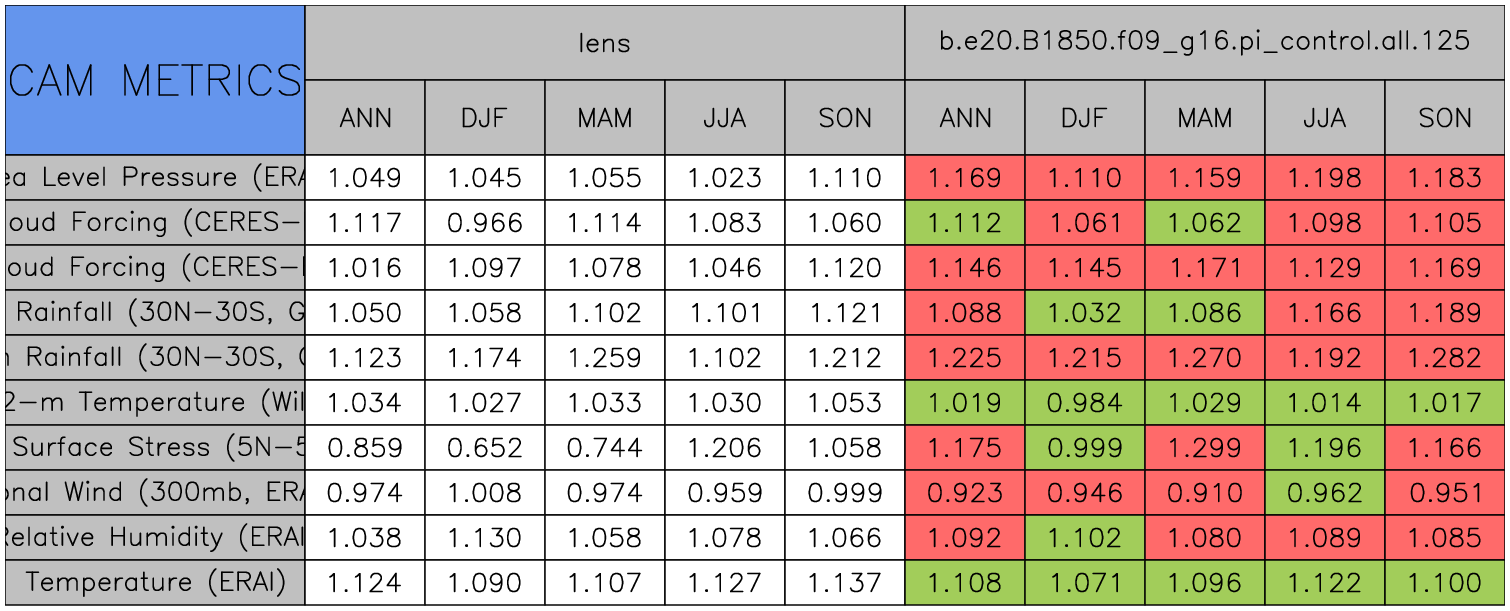Click the Temperature (ERAI) row label
This screenshot has height=611, width=1510.
tap(155, 582)
